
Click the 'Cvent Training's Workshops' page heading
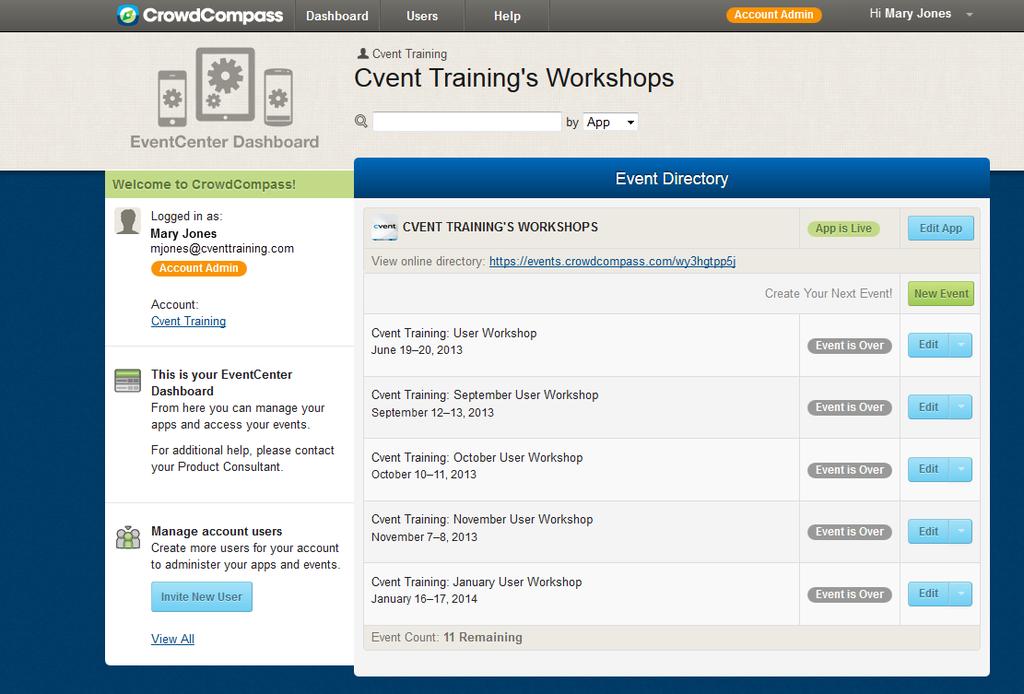[514, 78]
